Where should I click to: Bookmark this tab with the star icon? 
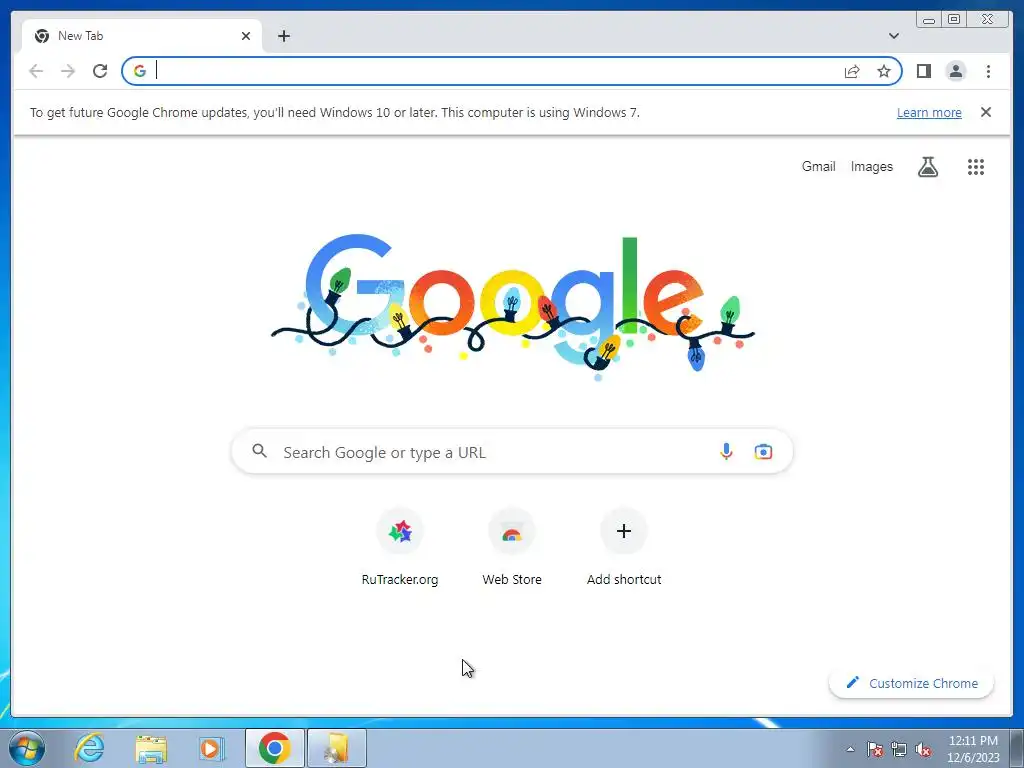tap(884, 71)
